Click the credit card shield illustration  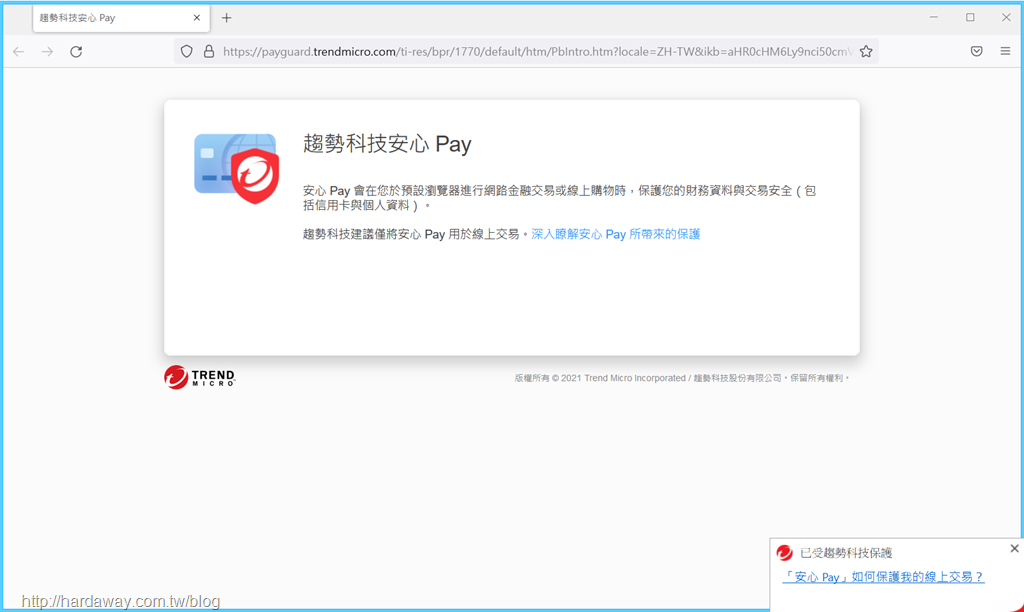coord(236,168)
